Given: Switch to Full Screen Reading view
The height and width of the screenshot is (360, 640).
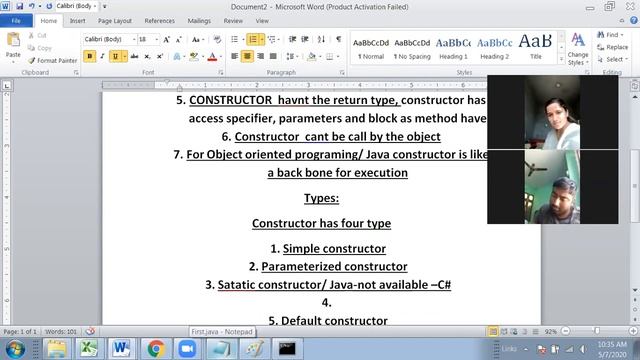Looking at the screenshot, I should point(504,331).
